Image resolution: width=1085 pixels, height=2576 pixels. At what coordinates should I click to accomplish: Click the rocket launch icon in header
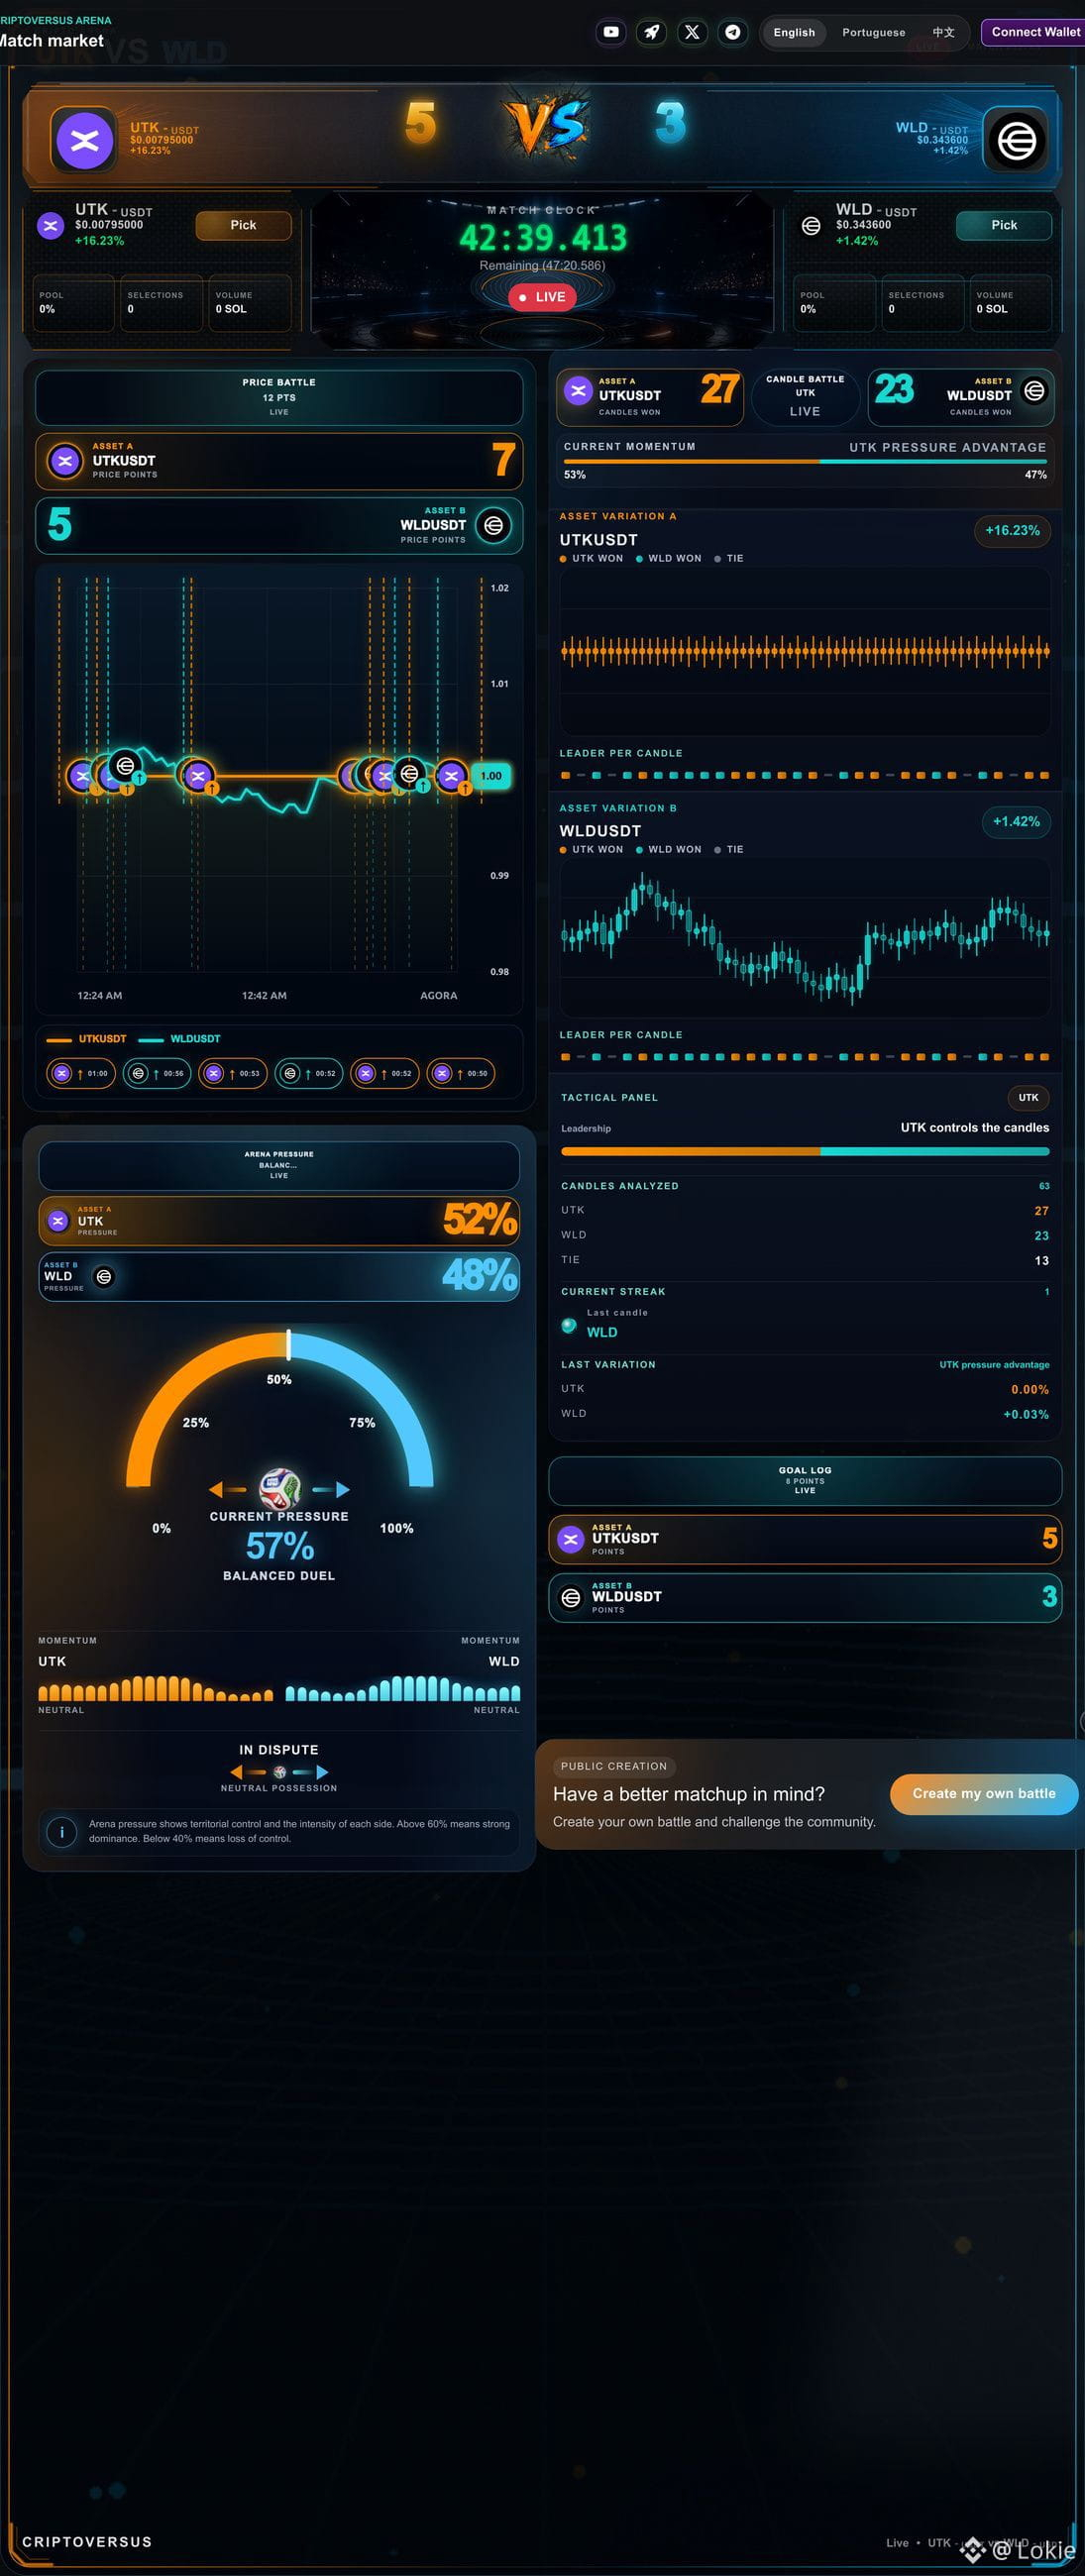pos(651,32)
